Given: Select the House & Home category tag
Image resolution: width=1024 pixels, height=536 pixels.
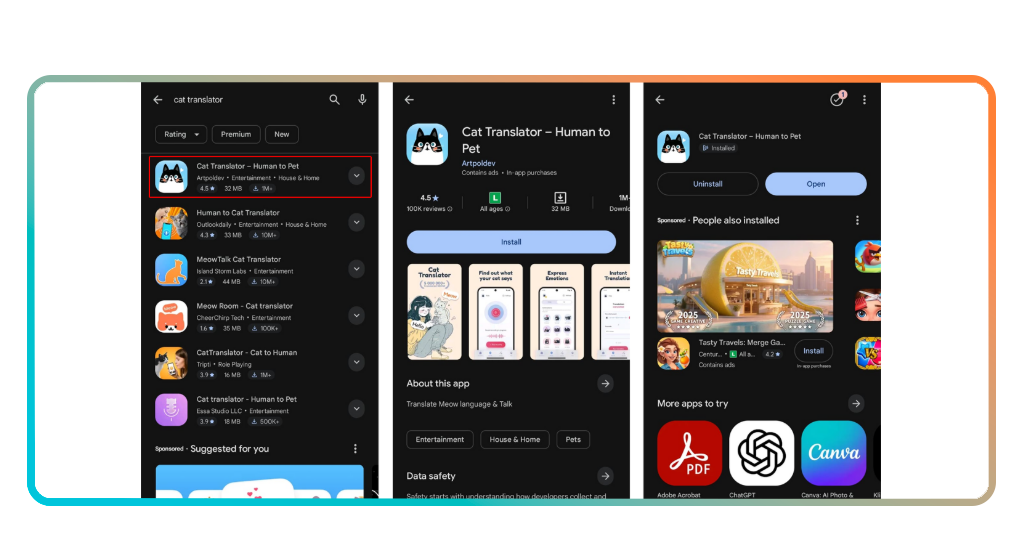Looking at the screenshot, I should click(515, 439).
